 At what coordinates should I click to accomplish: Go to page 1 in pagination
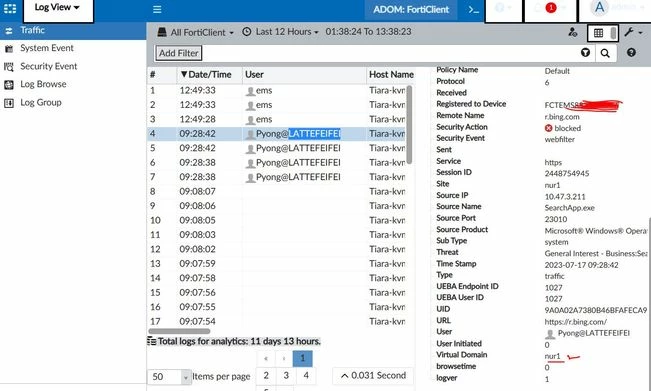[303, 358]
